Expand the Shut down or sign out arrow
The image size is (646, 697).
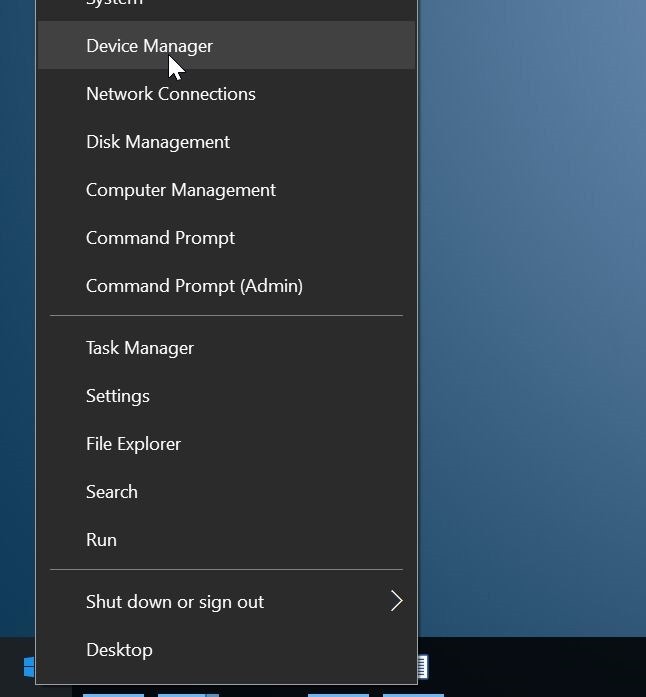tap(396, 601)
